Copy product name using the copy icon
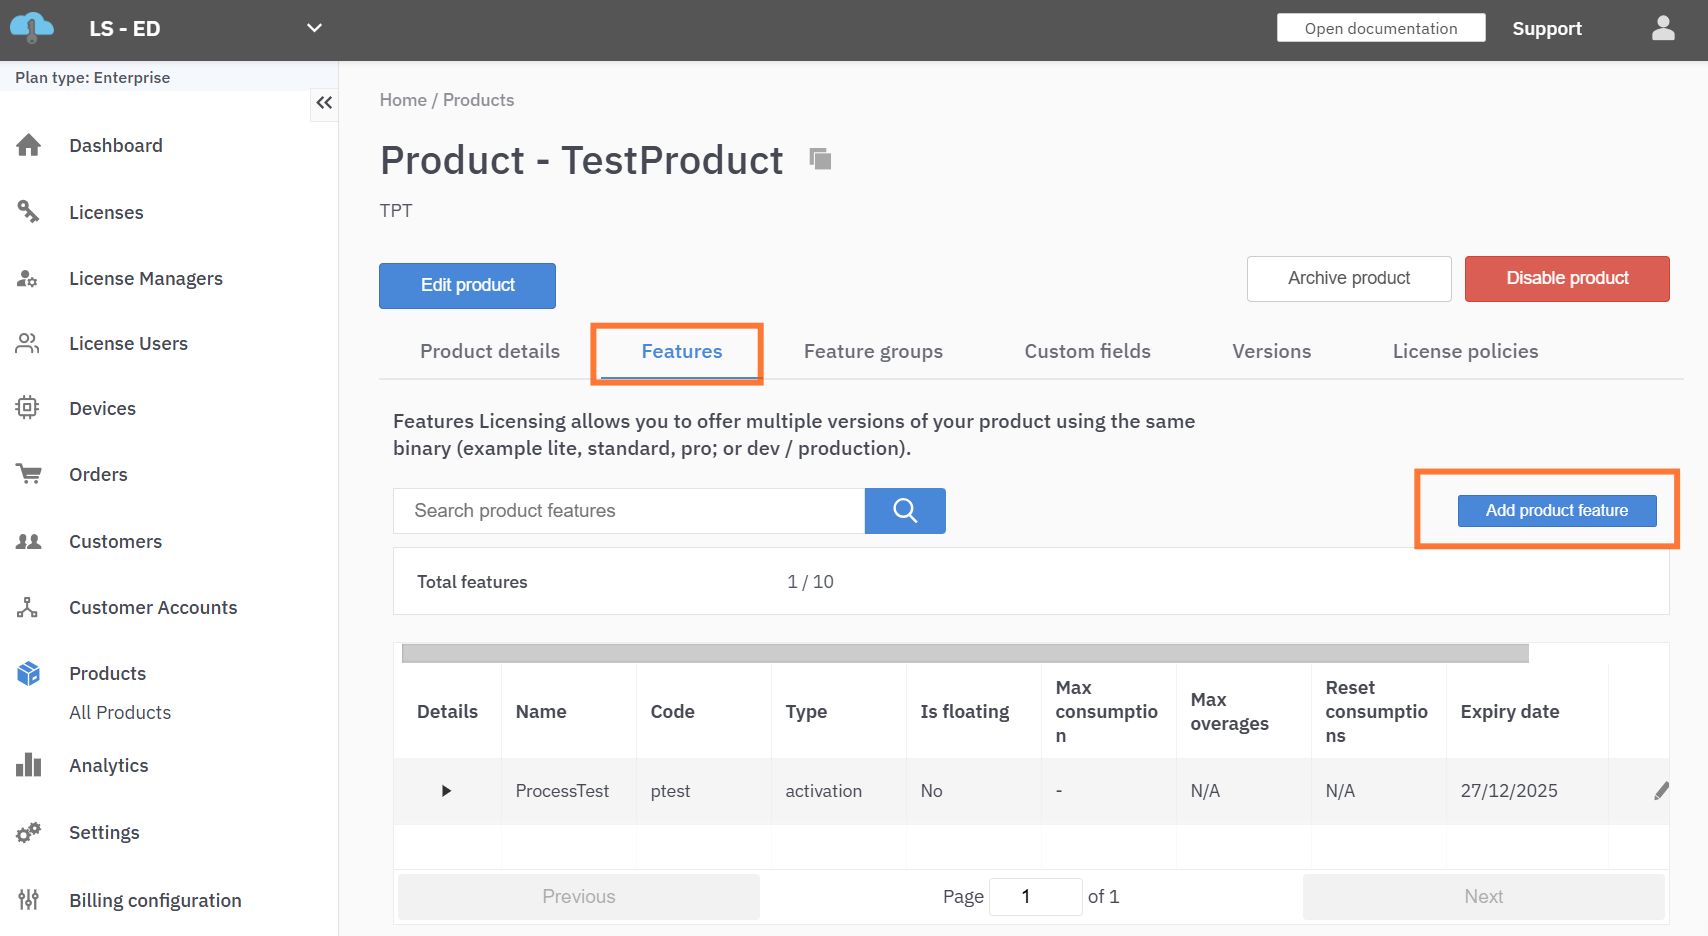Viewport: 1708px width, 936px height. click(820, 159)
